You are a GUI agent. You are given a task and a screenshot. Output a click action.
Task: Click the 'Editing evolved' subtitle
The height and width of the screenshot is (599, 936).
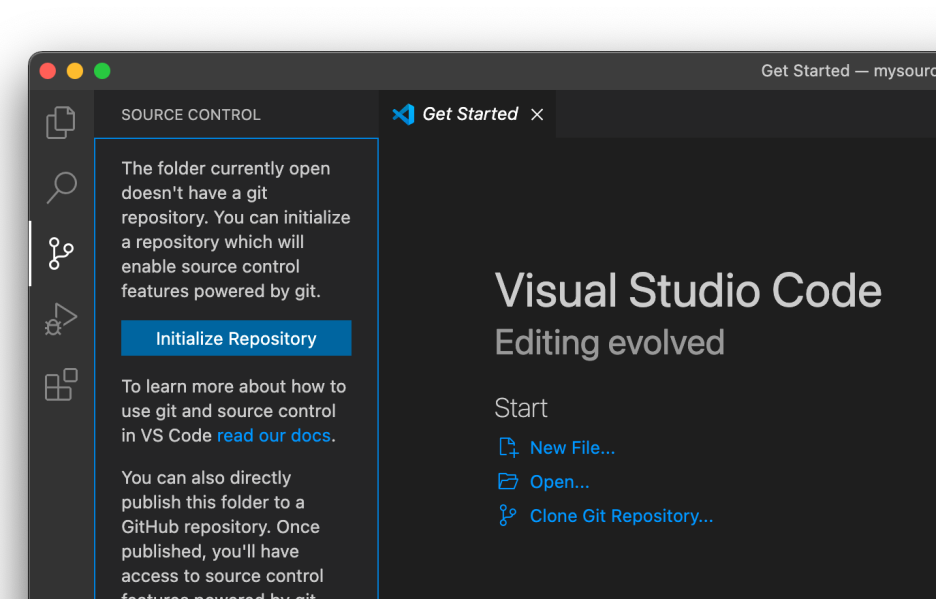(609, 343)
